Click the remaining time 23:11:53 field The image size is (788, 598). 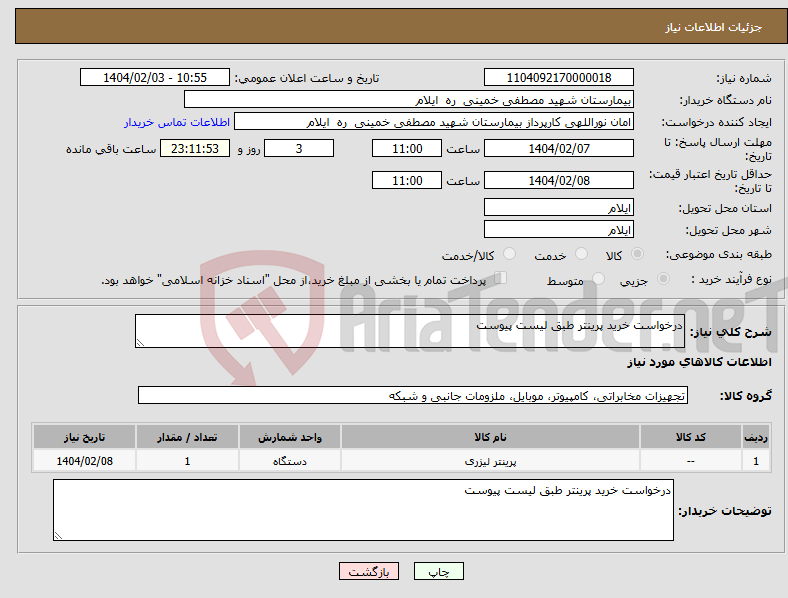coord(195,148)
